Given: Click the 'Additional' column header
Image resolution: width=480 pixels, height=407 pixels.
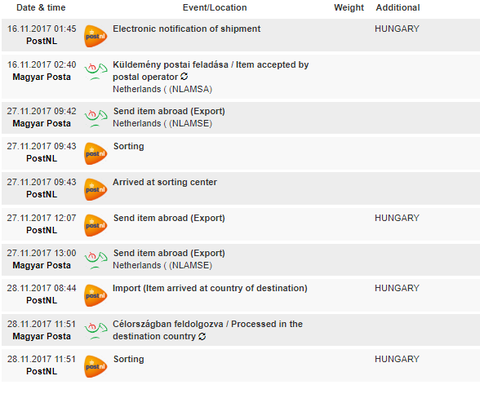Looking at the screenshot, I should coord(398,8).
